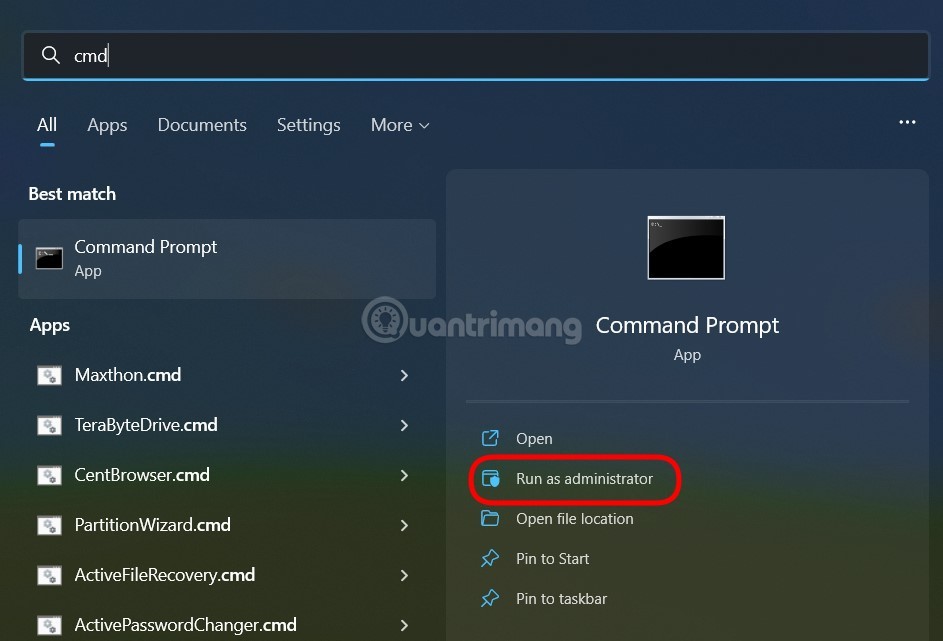Choose Run as administrator
The image size is (943, 641).
584,479
